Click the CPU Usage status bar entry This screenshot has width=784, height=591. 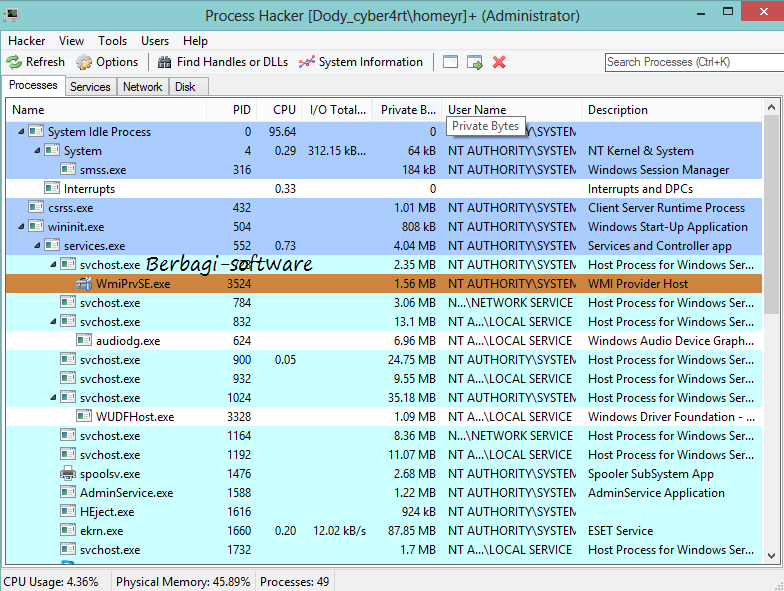pyautogui.click(x=51, y=582)
